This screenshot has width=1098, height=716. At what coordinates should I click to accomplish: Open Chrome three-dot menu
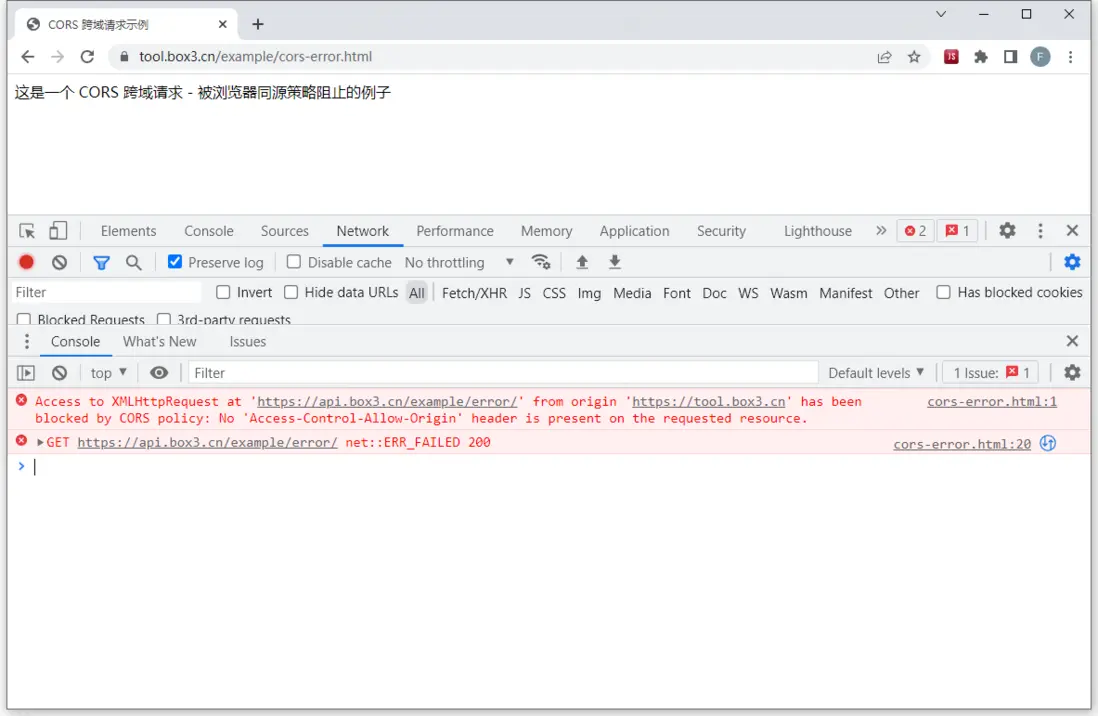1070,57
